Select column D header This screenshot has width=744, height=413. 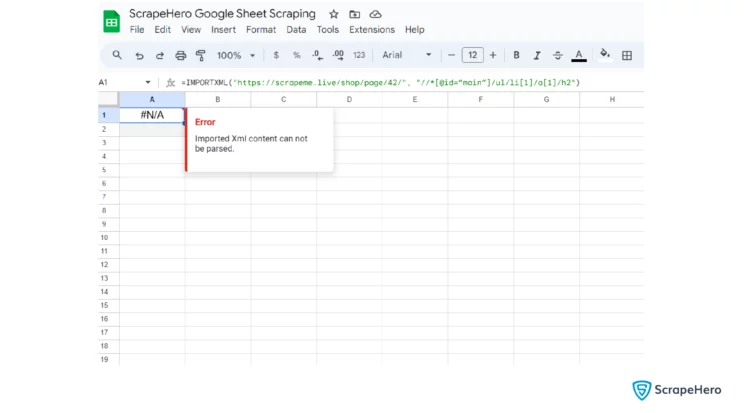point(349,100)
